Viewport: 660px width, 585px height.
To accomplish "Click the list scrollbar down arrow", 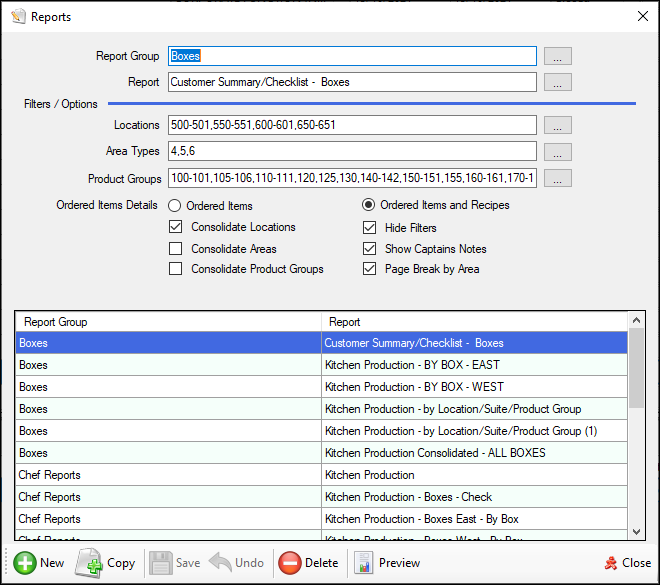I will pyautogui.click(x=636, y=531).
